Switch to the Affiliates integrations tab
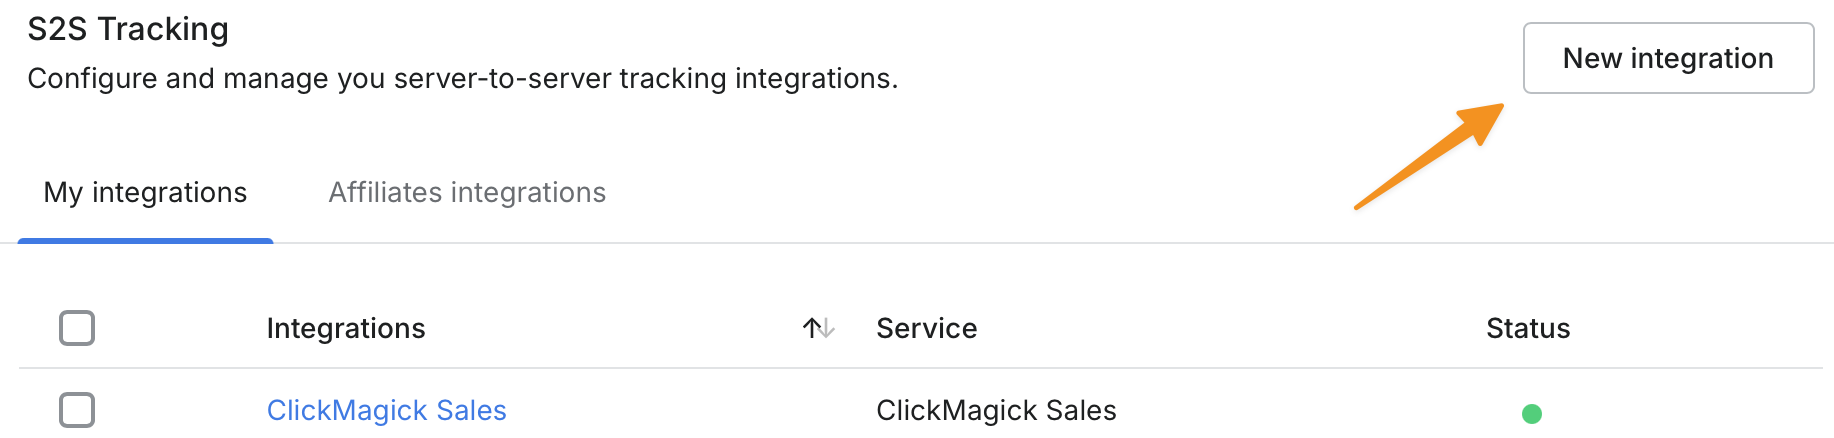1834x438 pixels. [x=467, y=192]
